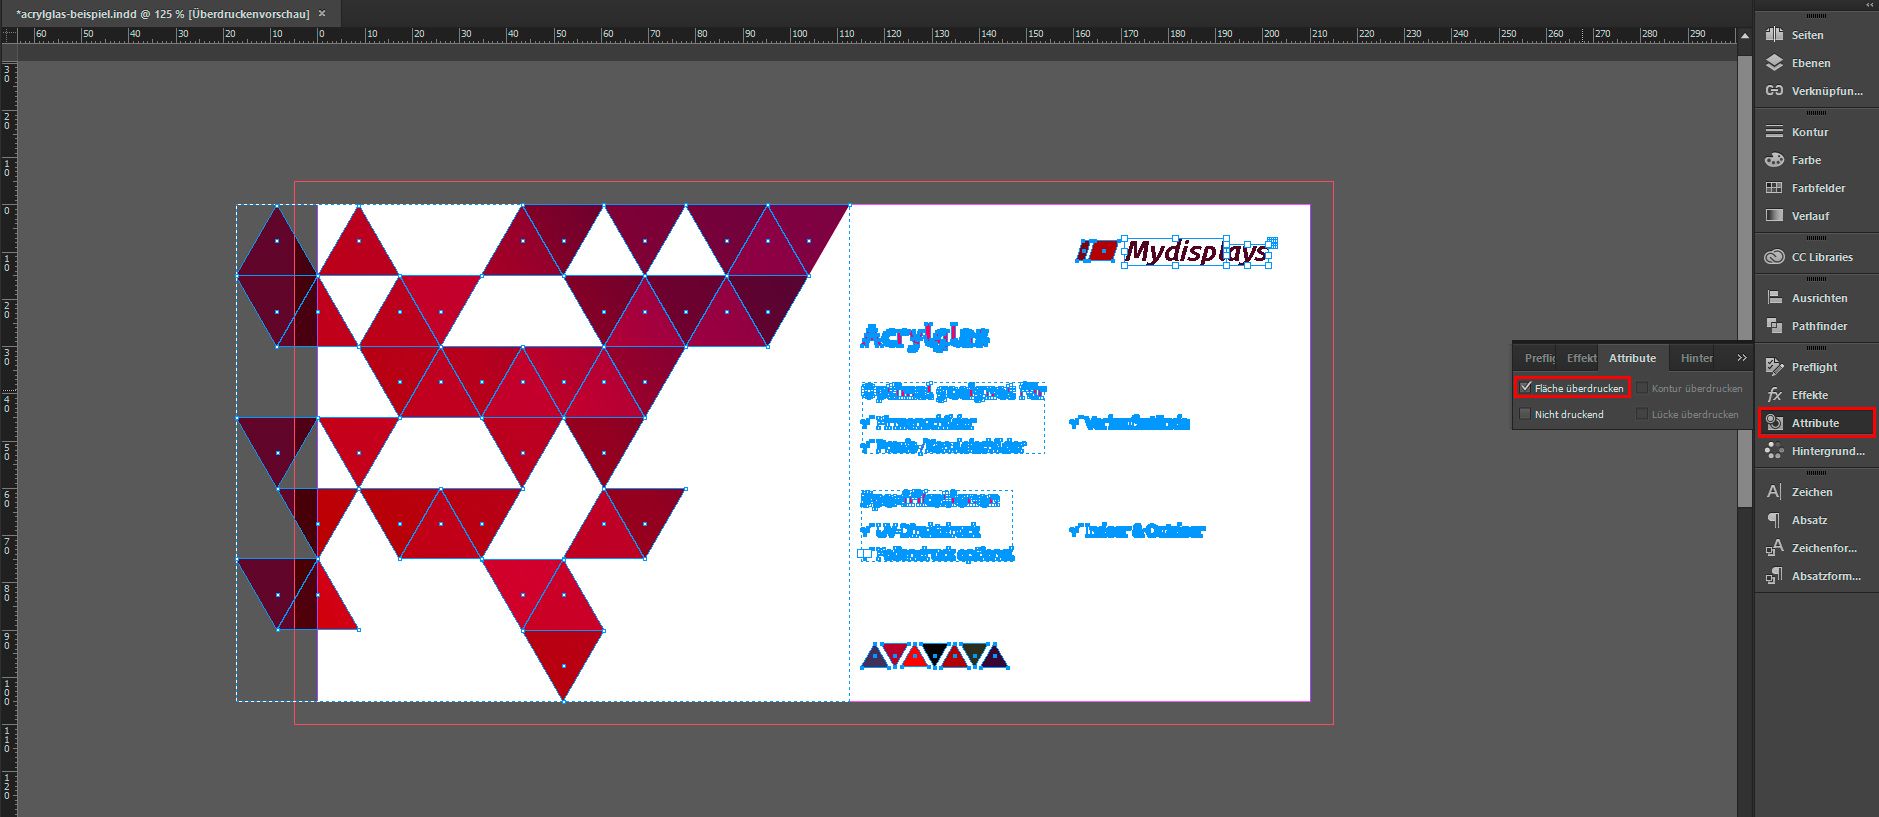Open the Verlauf gradient panel icon

[1774, 215]
